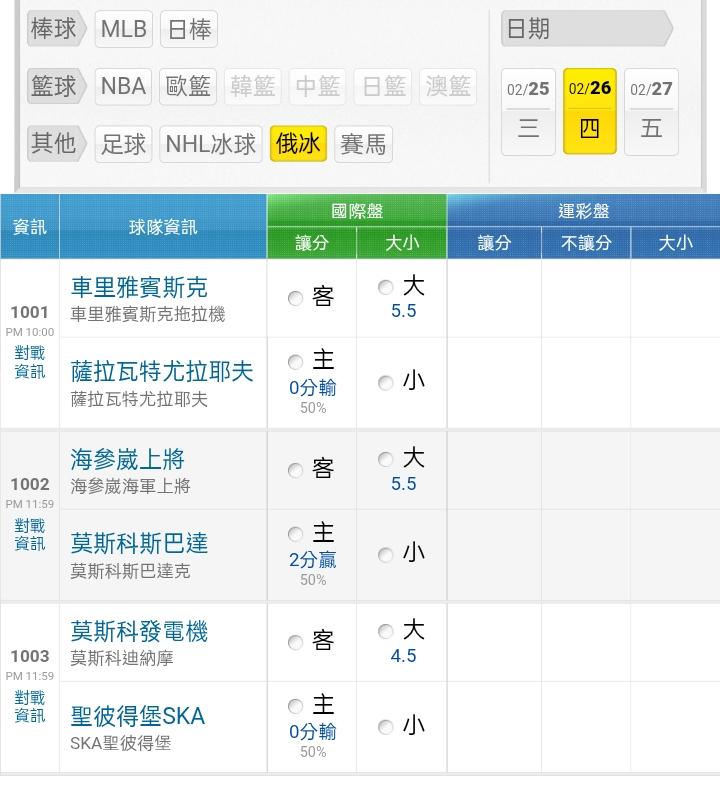Pick 主 radio for game 1002
This screenshot has width=720, height=786.
[x=295, y=534]
